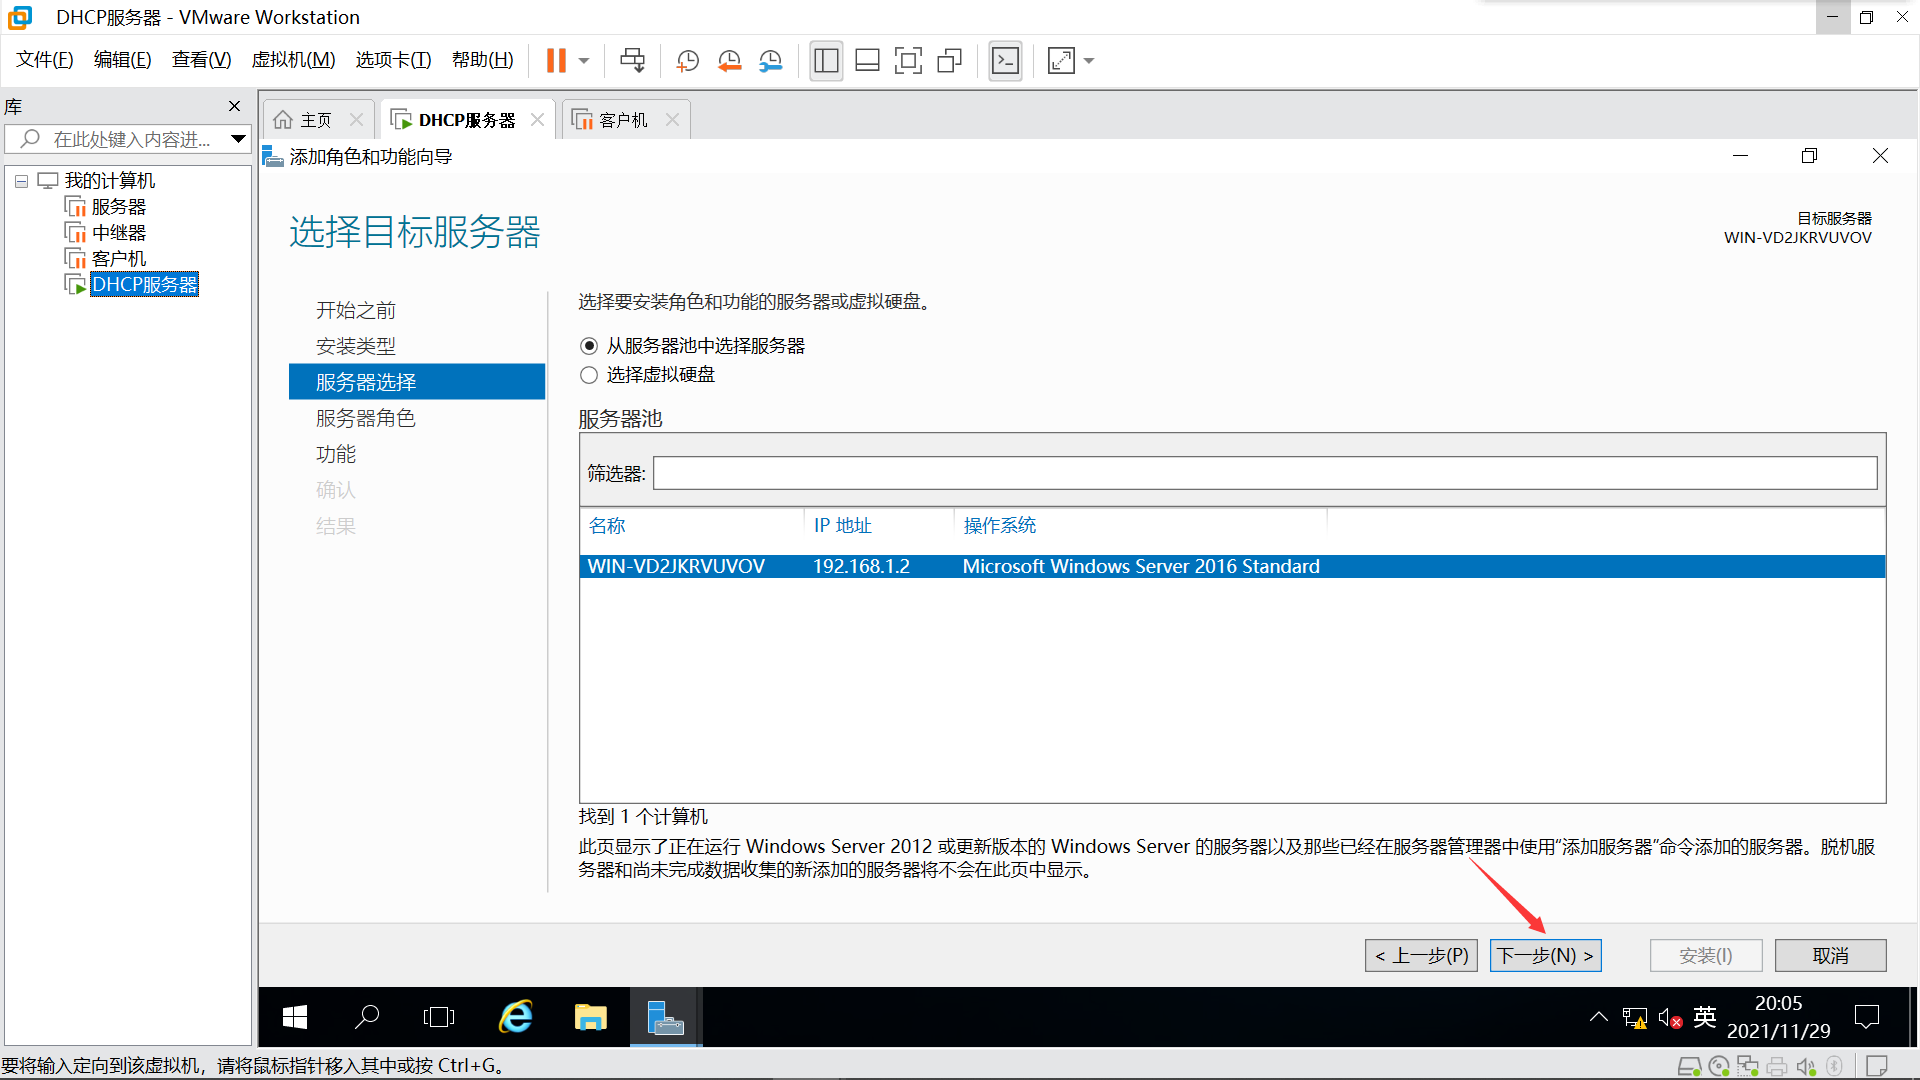Image resolution: width=1920 pixels, height=1080 pixels.
Task: Open the console view toolbar icon
Action: pyautogui.click(x=1005, y=61)
